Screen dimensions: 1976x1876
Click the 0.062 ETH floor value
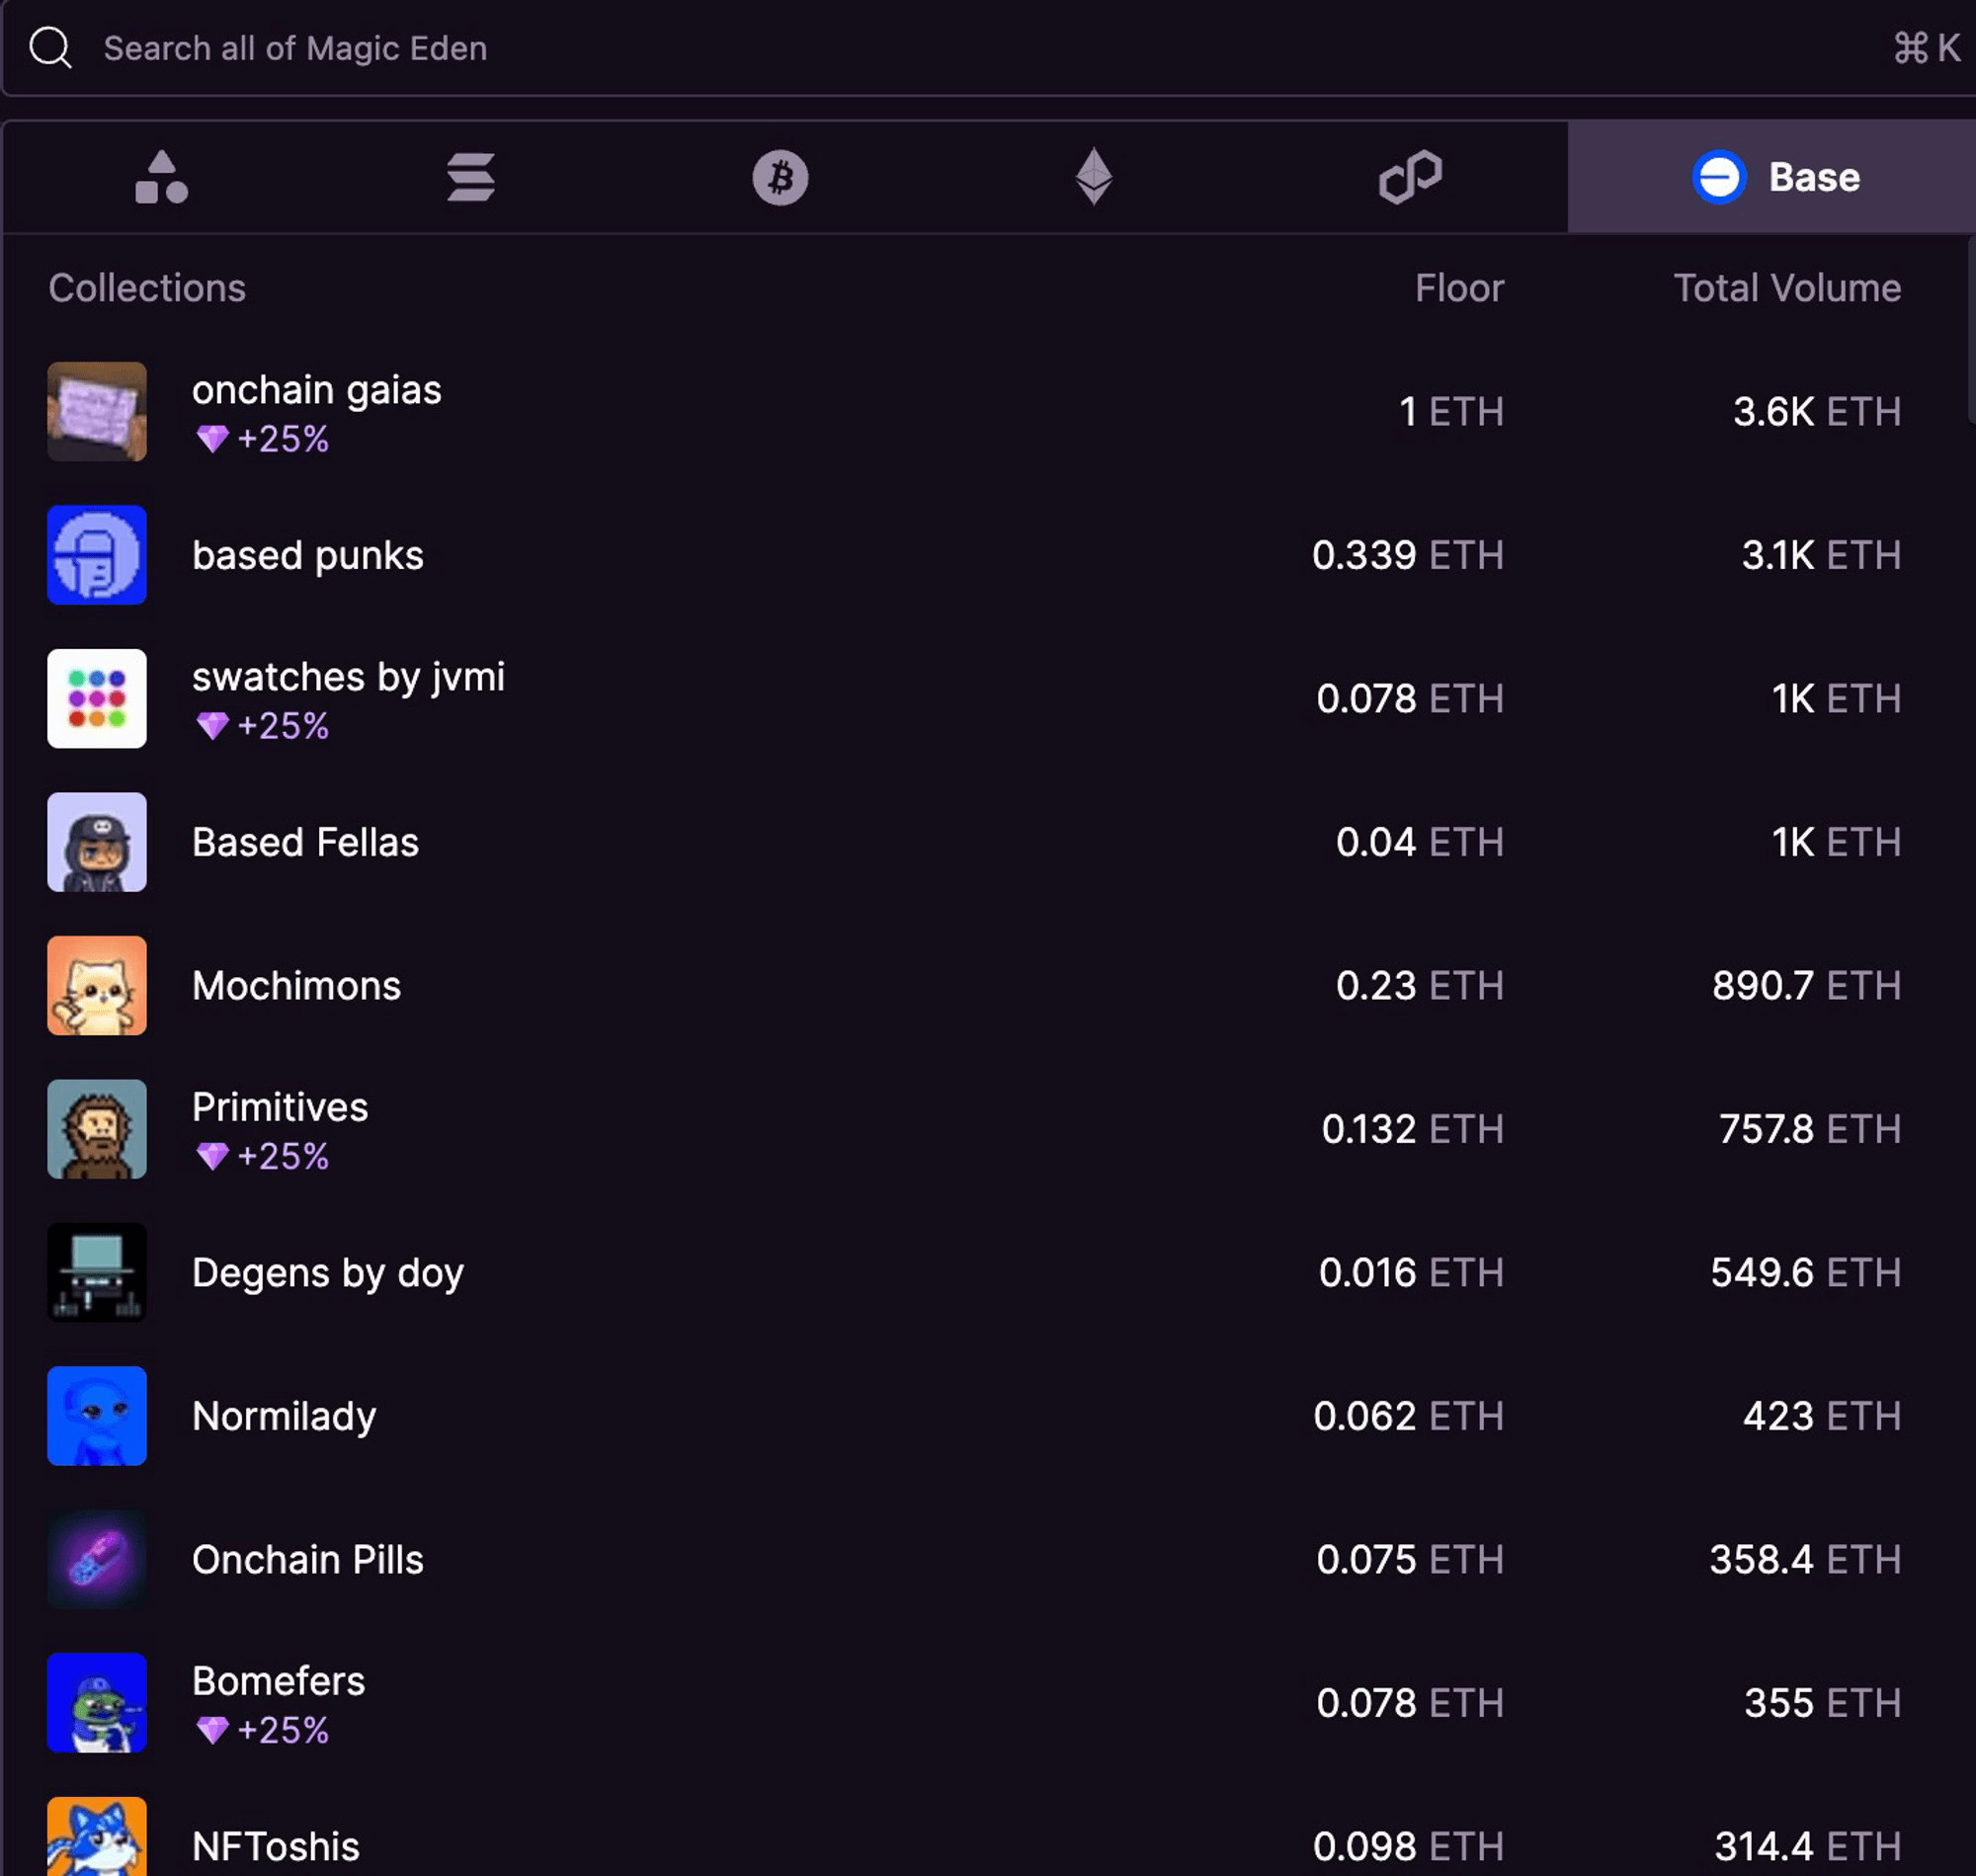tap(1408, 1416)
